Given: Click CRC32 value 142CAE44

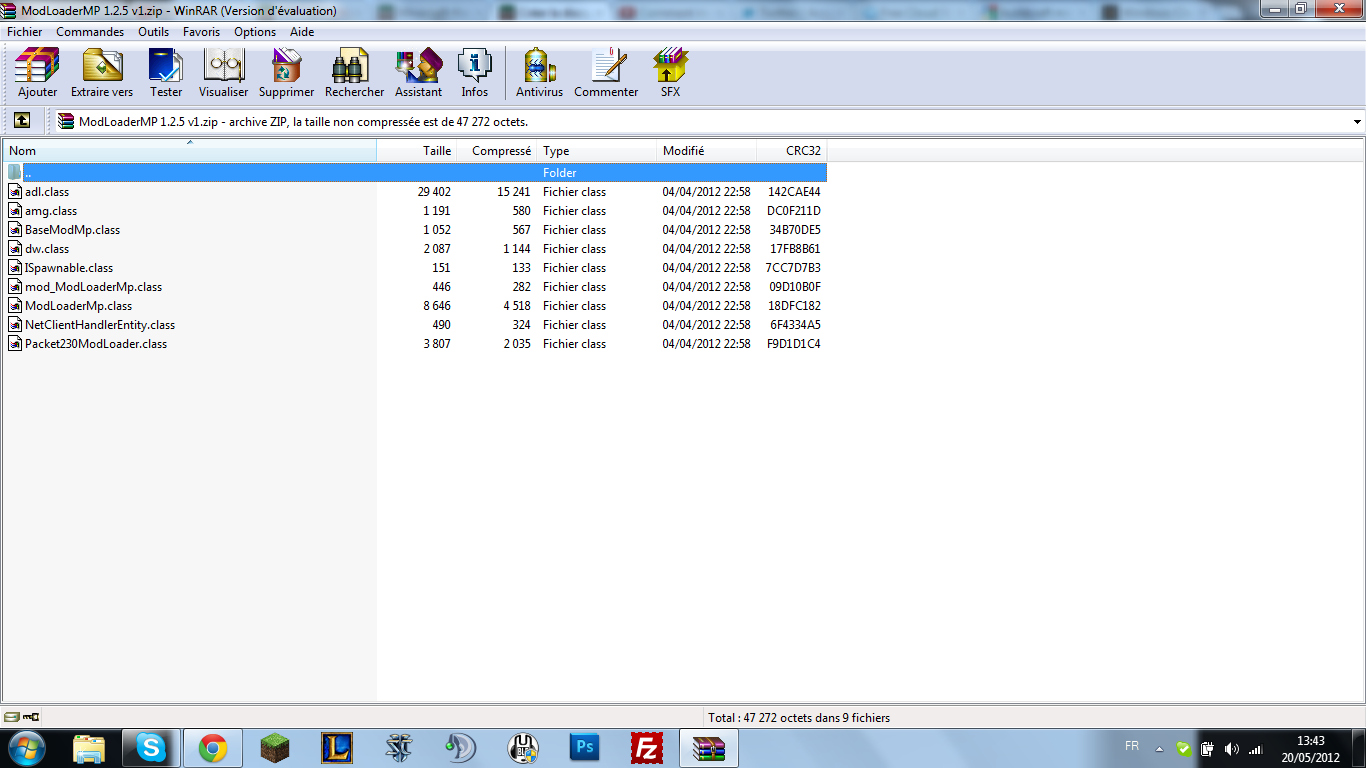Looking at the screenshot, I should [x=794, y=192].
